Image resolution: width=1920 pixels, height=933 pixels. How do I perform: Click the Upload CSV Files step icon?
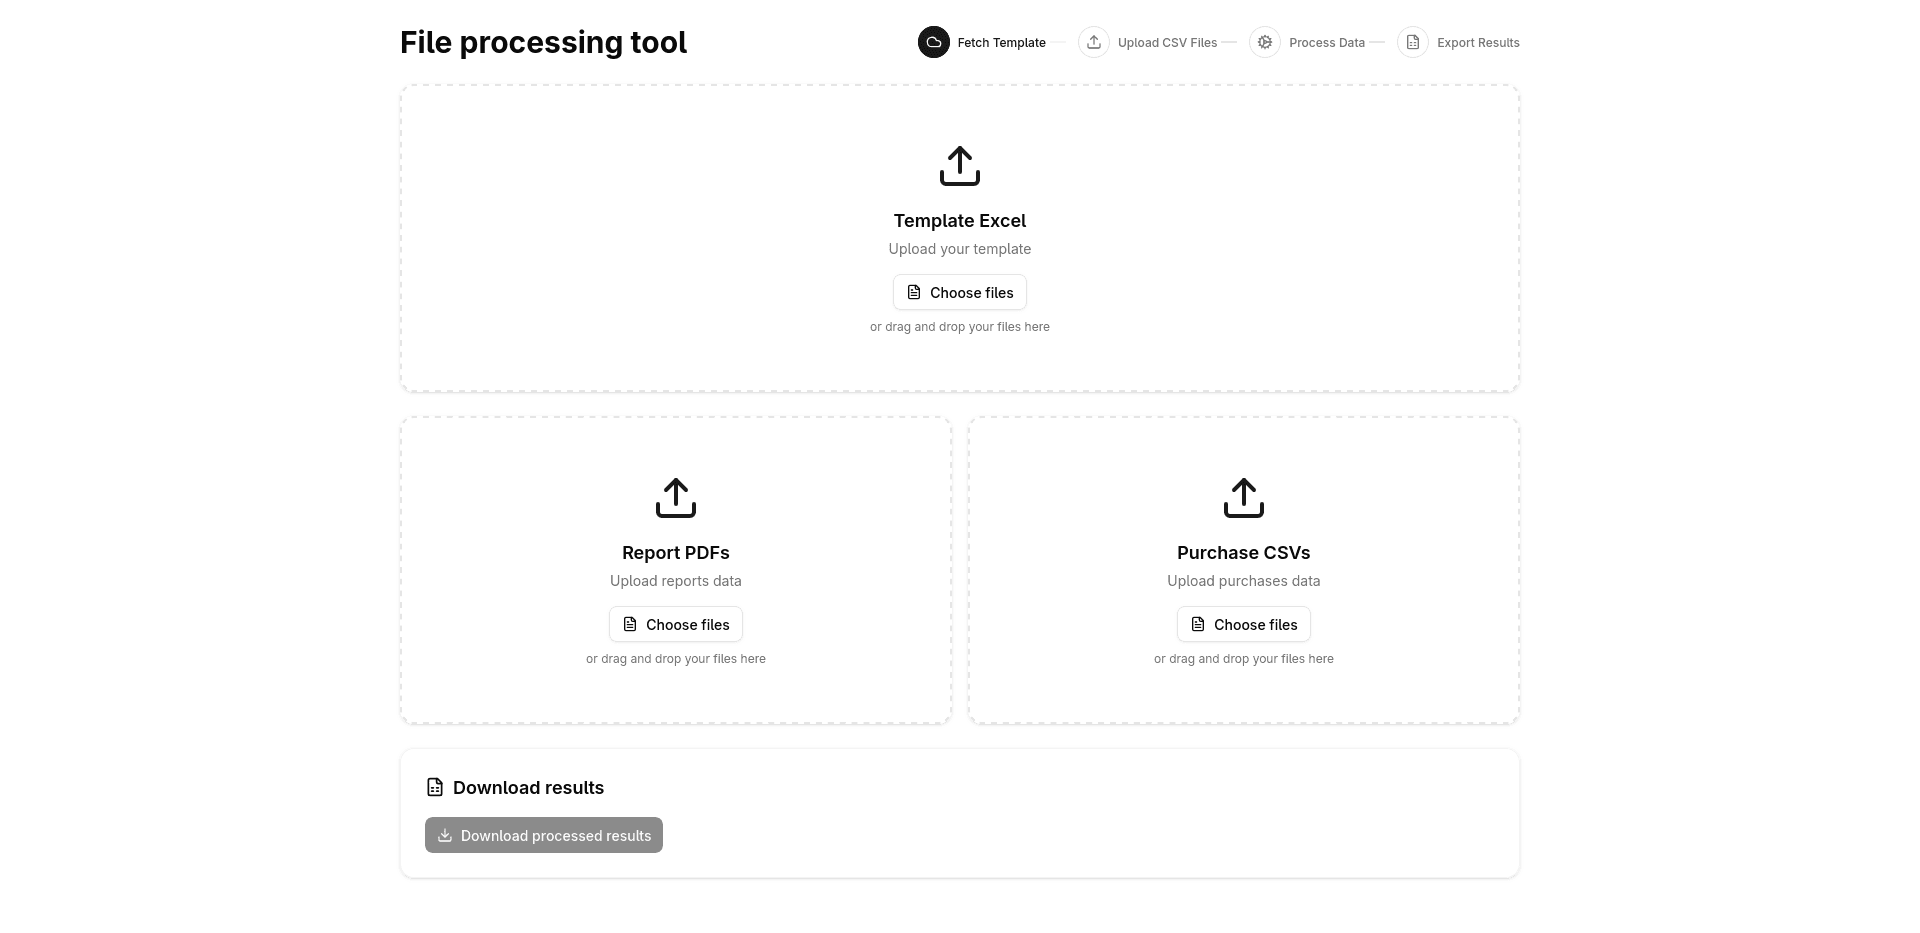(x=1094, y=42)
